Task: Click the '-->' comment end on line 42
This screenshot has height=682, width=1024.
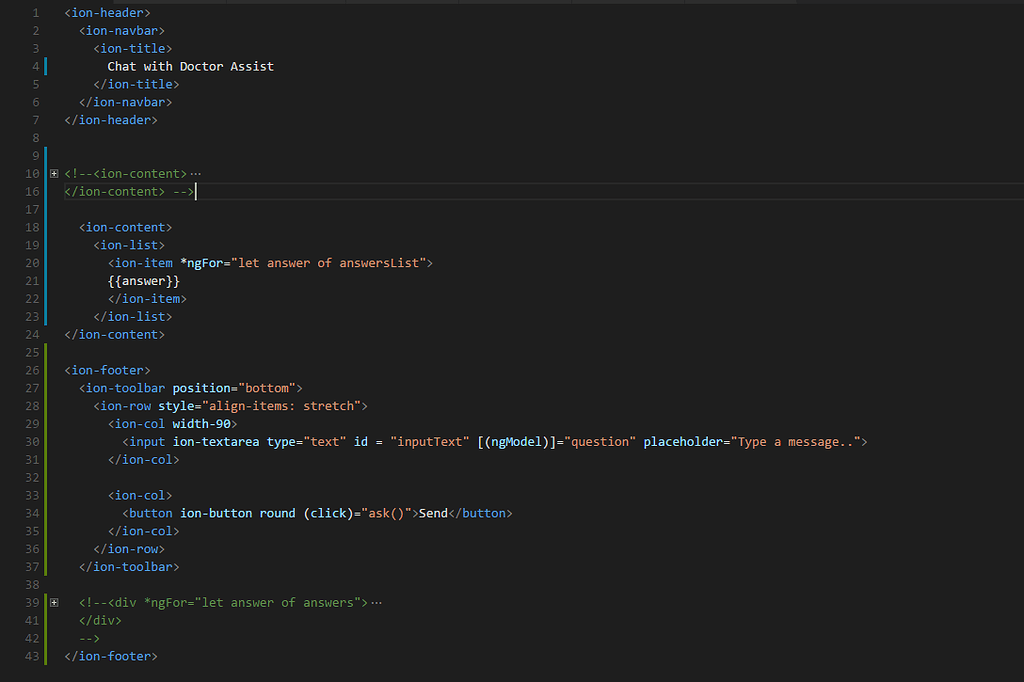Action: click(x=89, y=638)
